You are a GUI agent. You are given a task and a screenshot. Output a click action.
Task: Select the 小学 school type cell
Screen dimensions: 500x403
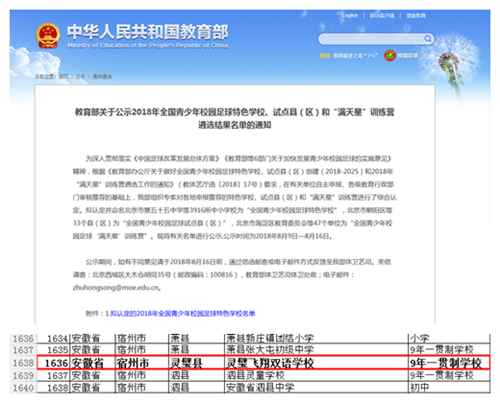click(449, 339)
